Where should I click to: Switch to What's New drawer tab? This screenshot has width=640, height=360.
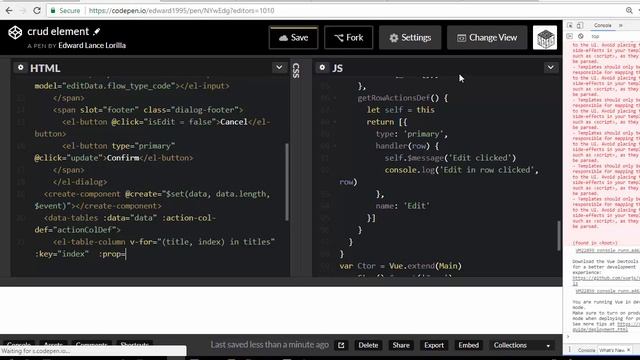[612, 350]
